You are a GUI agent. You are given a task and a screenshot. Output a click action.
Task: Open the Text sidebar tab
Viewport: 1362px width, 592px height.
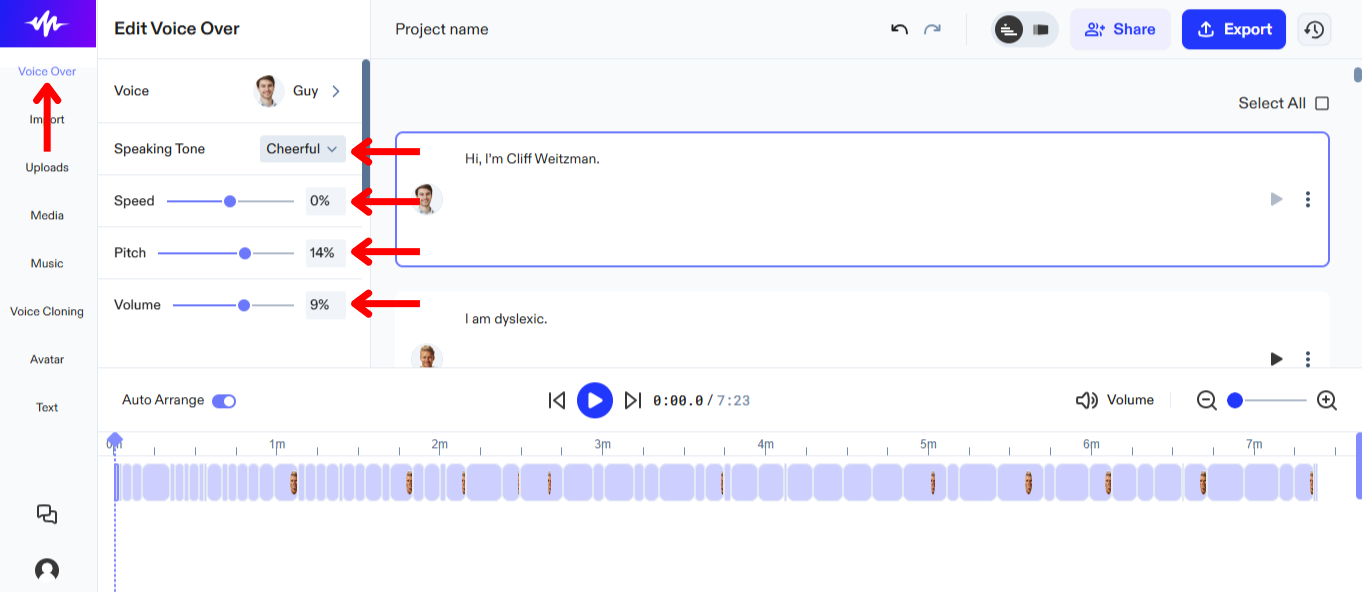(47, 407)
